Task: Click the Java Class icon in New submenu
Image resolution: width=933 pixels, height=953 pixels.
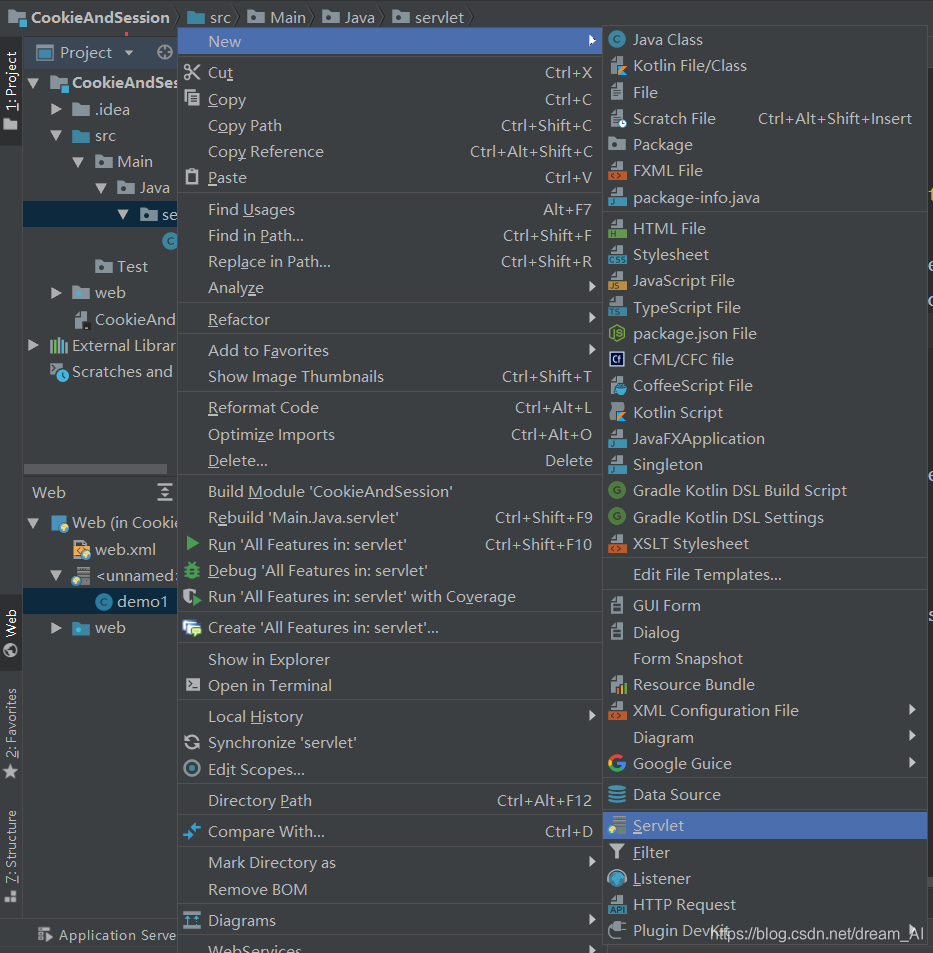Action: (x=617, y=40)
